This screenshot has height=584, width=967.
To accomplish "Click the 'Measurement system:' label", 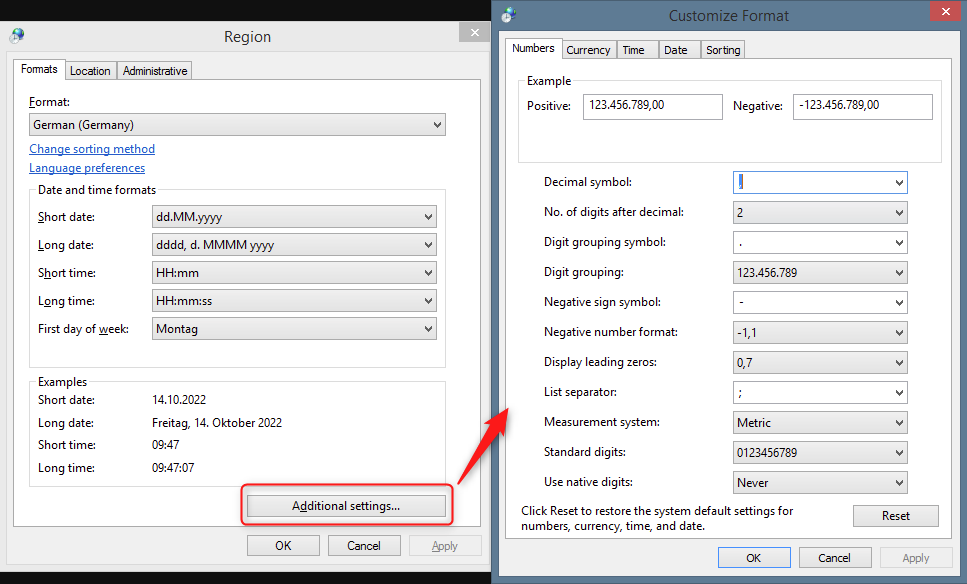I will click(601, 422).
